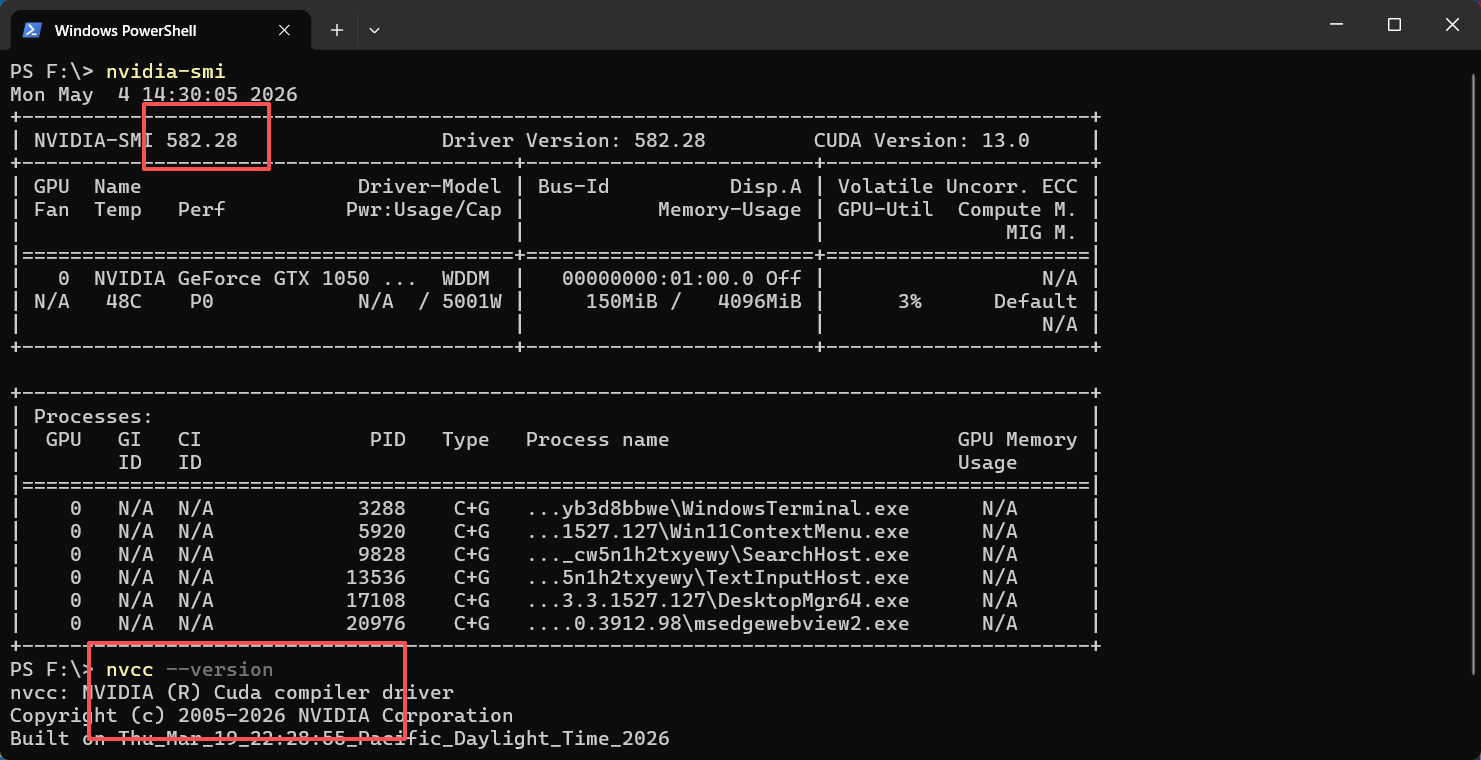Click the PowerShell icon in the tab

coord(32,30)
